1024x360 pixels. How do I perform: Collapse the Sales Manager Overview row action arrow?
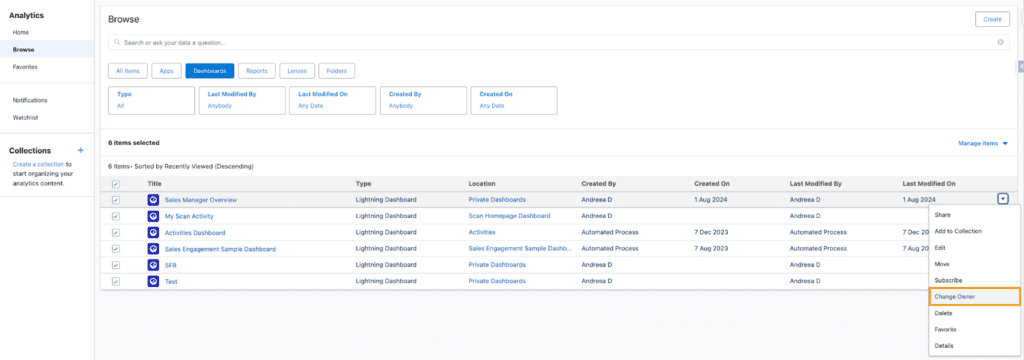1003,199
